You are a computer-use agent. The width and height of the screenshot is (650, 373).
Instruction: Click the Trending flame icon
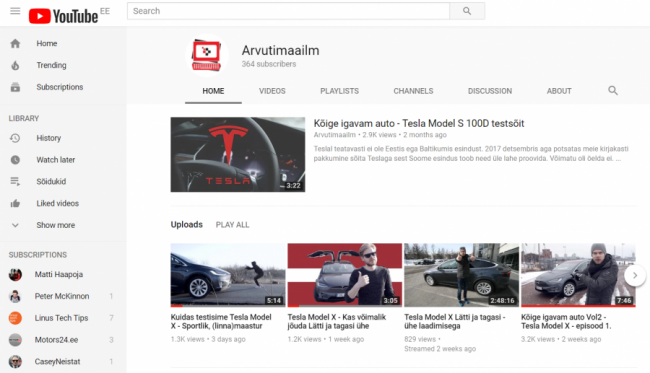15,65
